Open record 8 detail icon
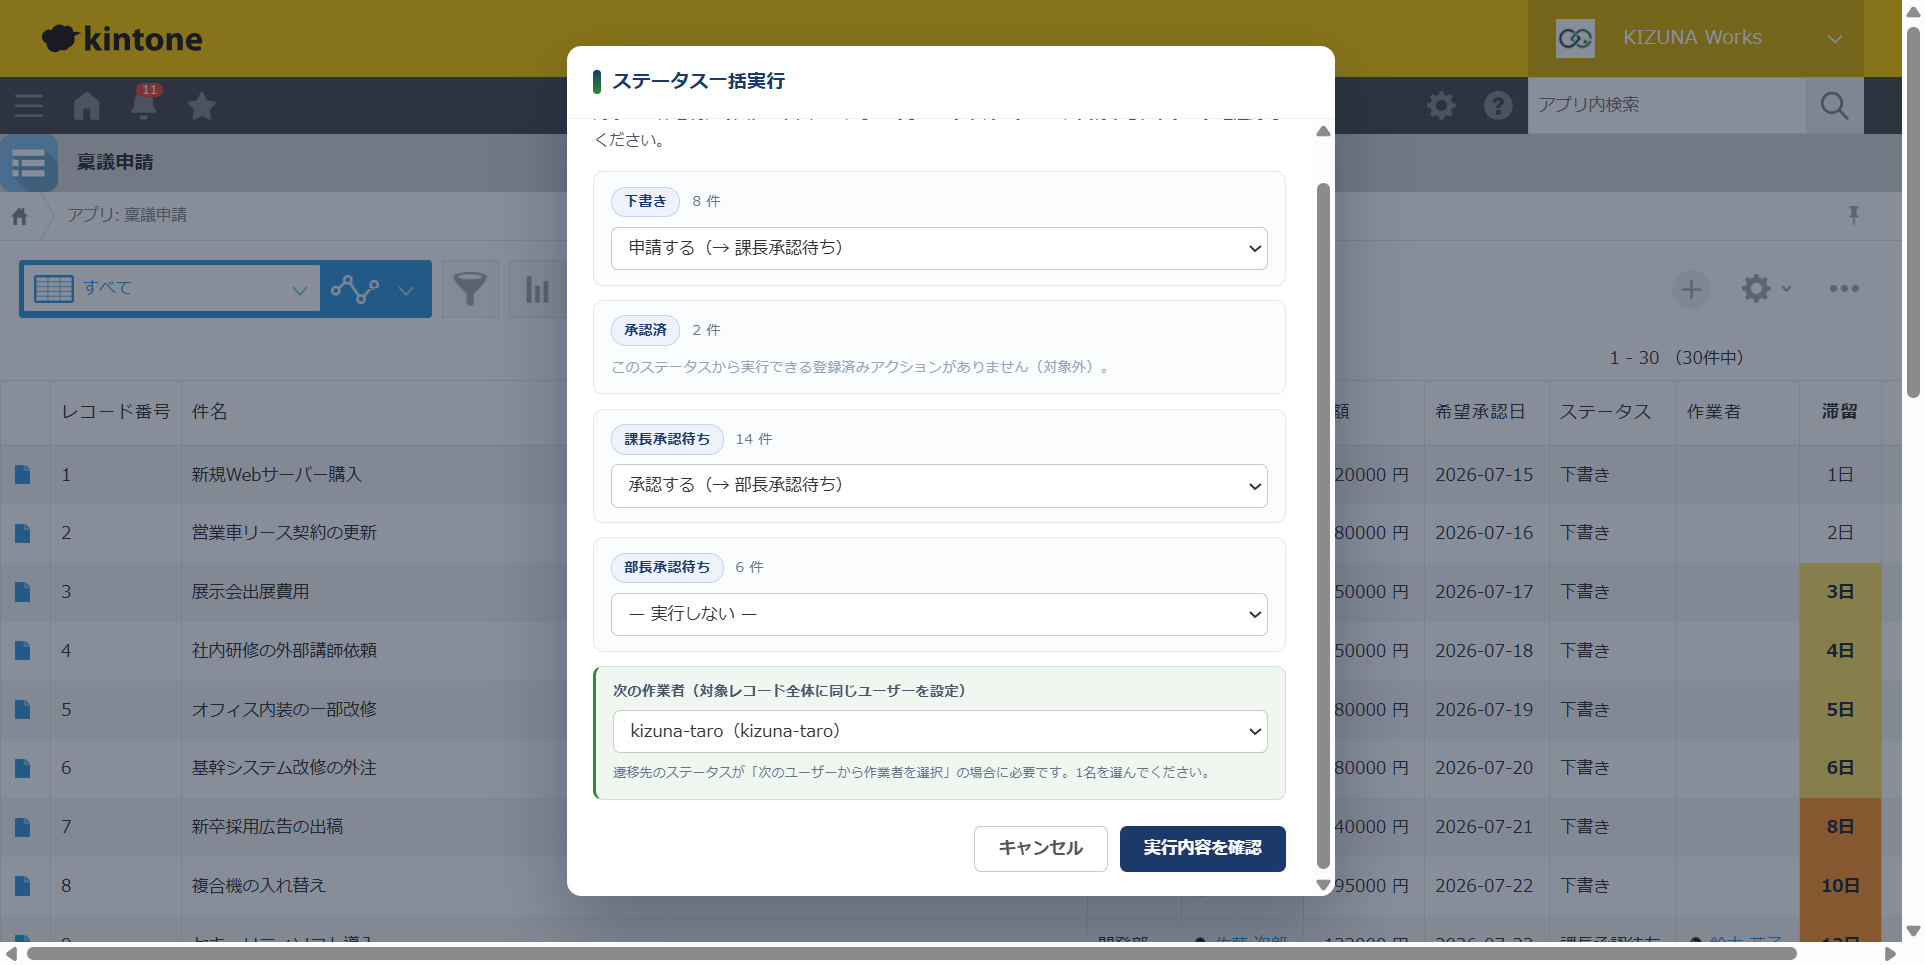This screenshot has height=965, width=1925. coord(22,886)
